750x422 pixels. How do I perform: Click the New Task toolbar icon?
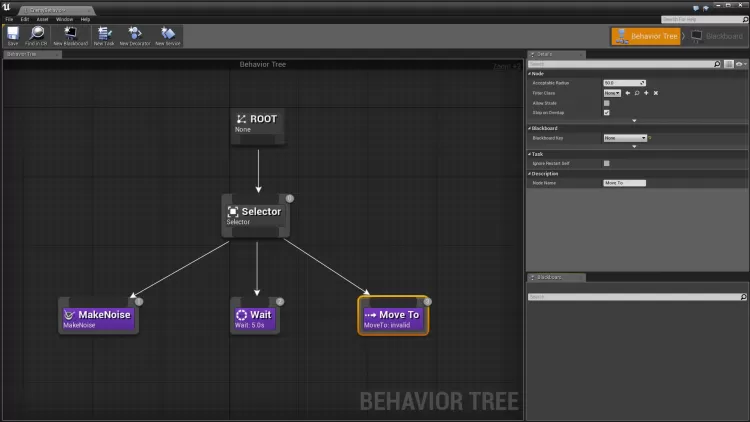104,36
